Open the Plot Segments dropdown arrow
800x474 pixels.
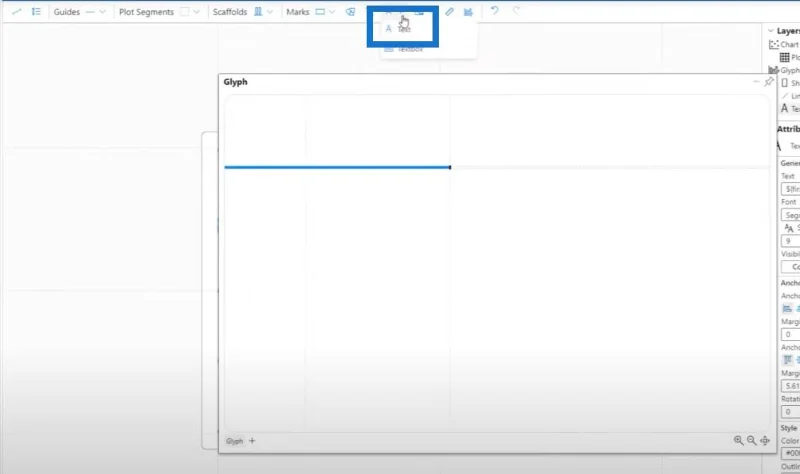196,12
